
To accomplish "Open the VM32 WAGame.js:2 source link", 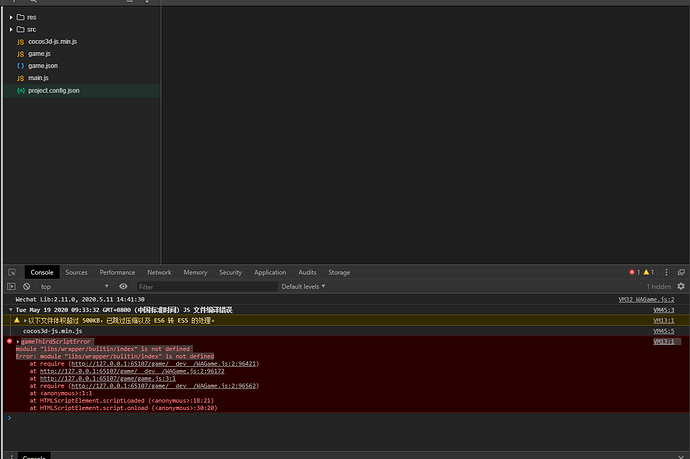I will click(x=646, y=299).
